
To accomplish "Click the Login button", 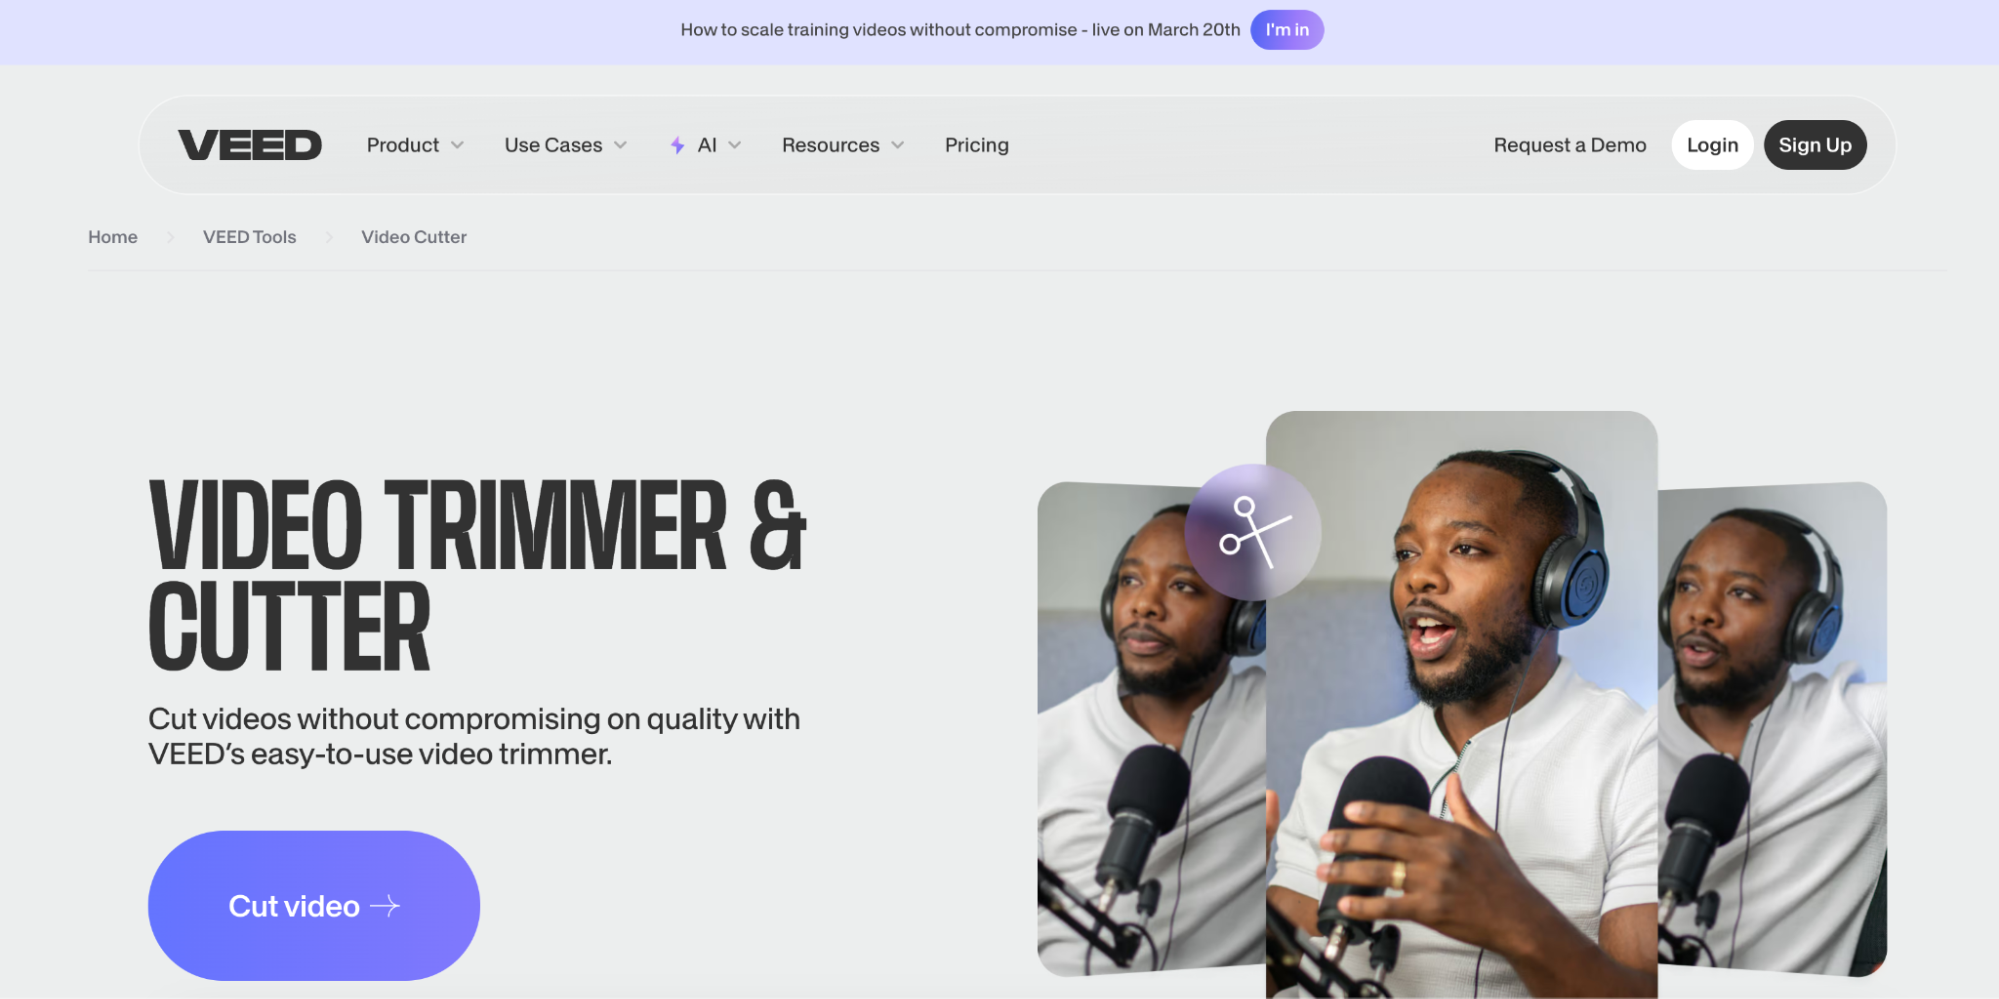I will (1712, 145).
